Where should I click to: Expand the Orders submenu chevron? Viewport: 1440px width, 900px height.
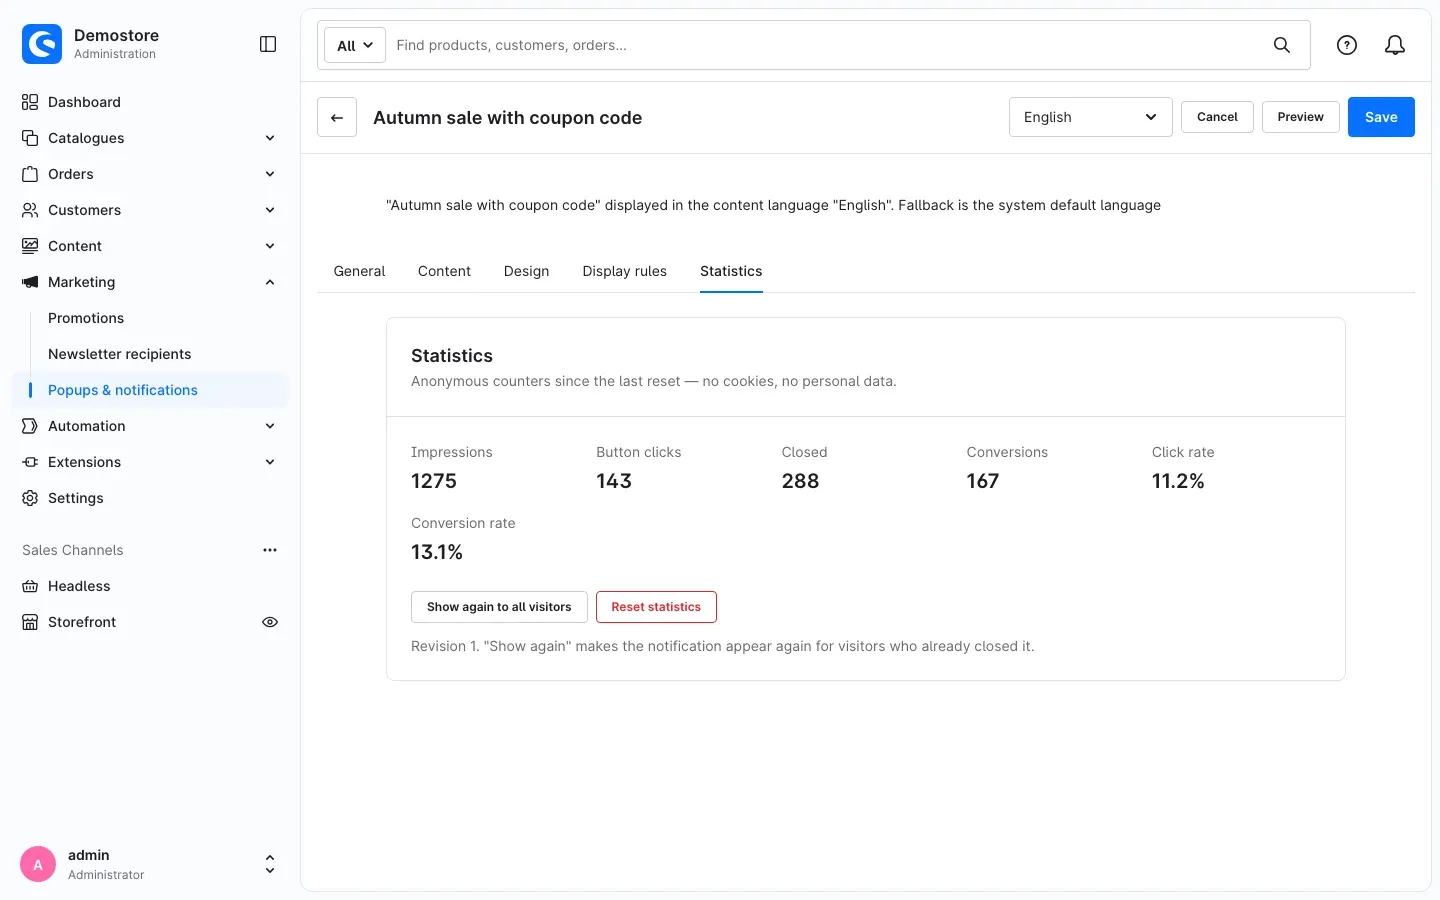(x=270, y=174)
